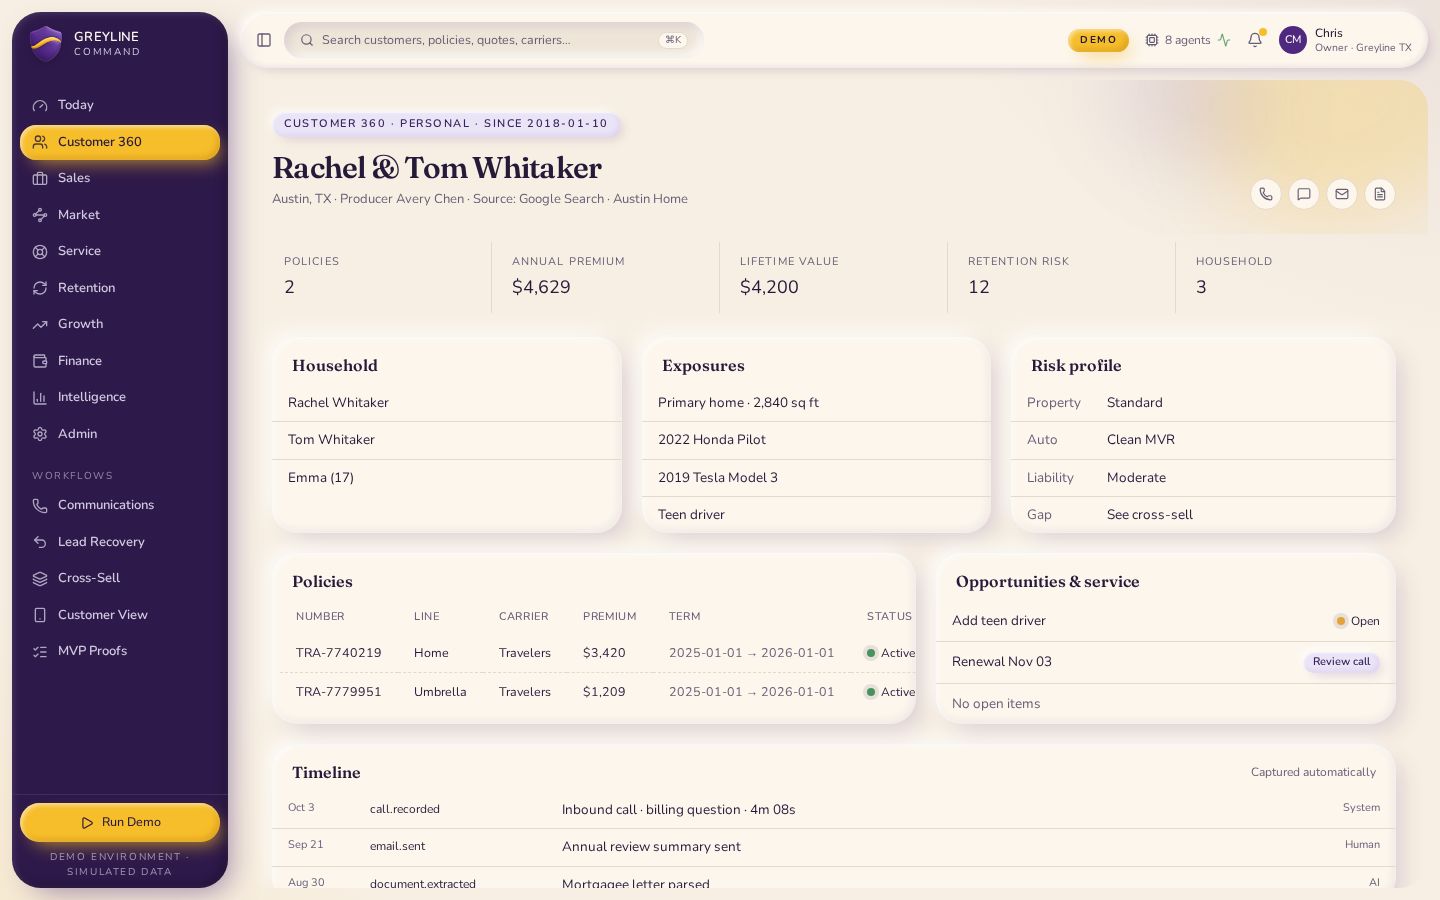Open the Admin settings page
The height and width of the screenshot is (900, 1440).
120,434
